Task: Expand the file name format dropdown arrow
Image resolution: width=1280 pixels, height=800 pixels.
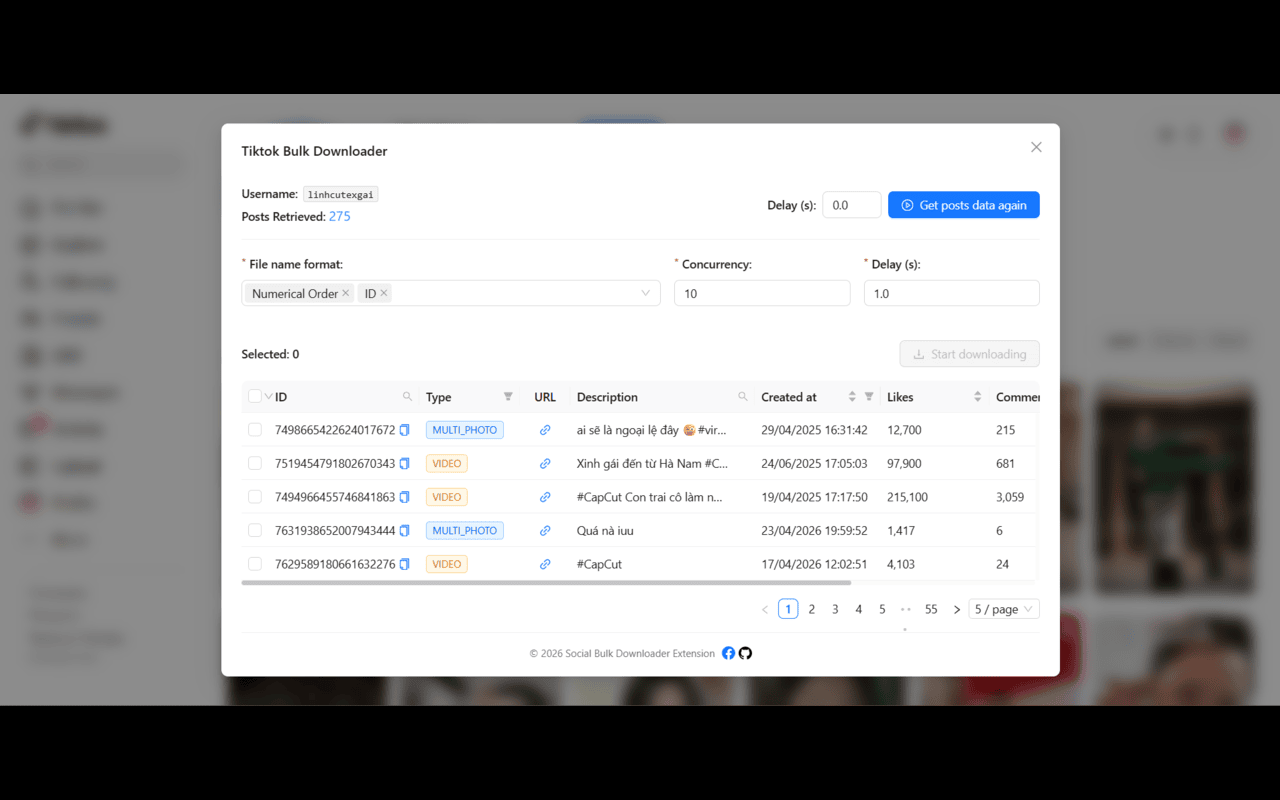Action: pos(646,293)
